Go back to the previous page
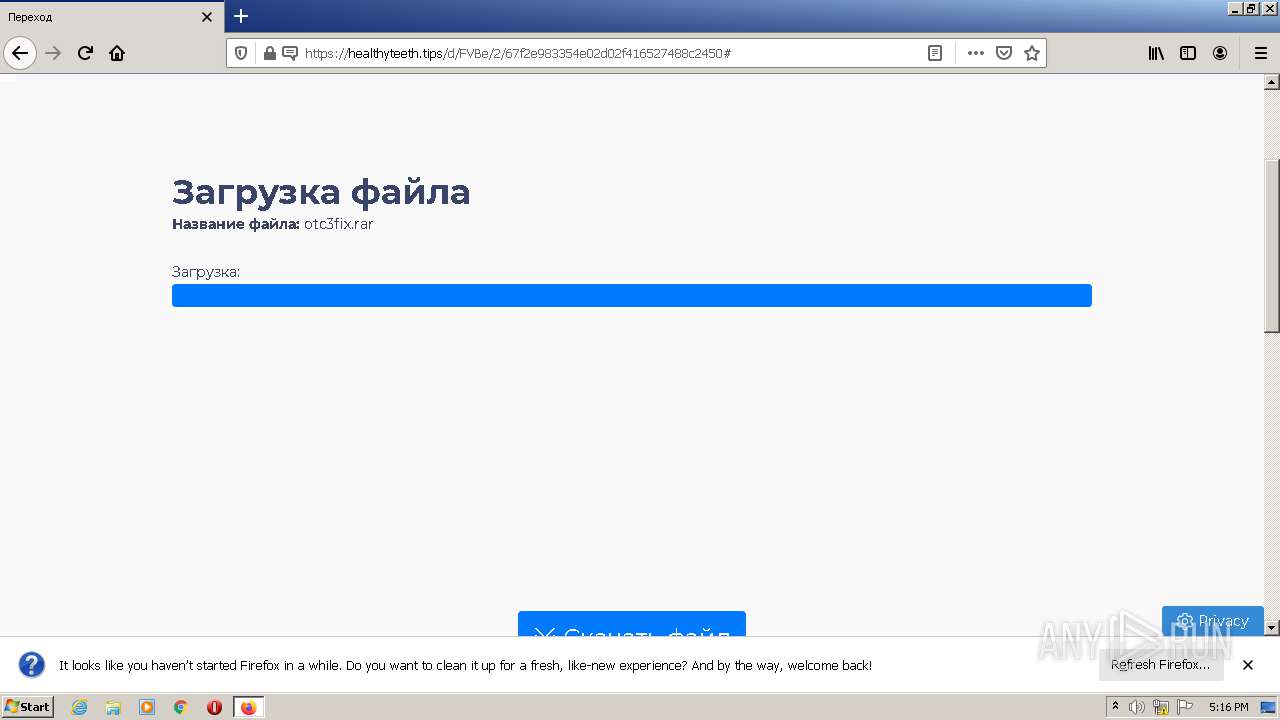Image resolution: width=1280 pixels, height=720 pixels. [20, 53]
